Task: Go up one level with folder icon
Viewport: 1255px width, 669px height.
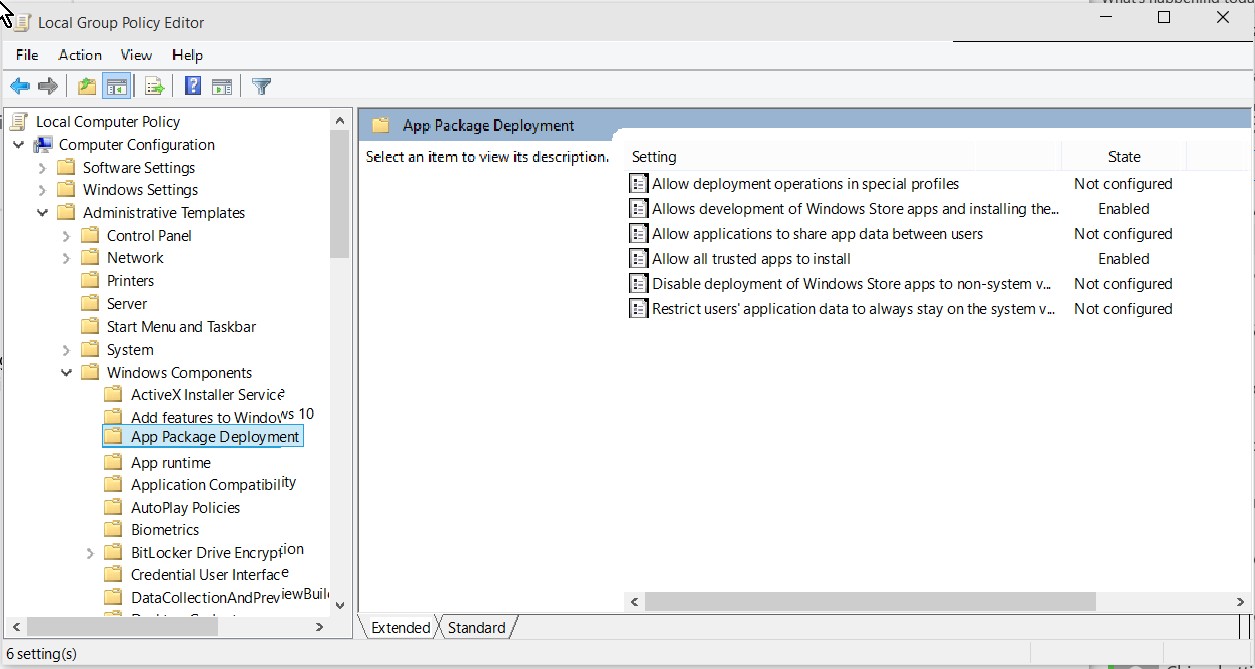Action: (87, 87)
